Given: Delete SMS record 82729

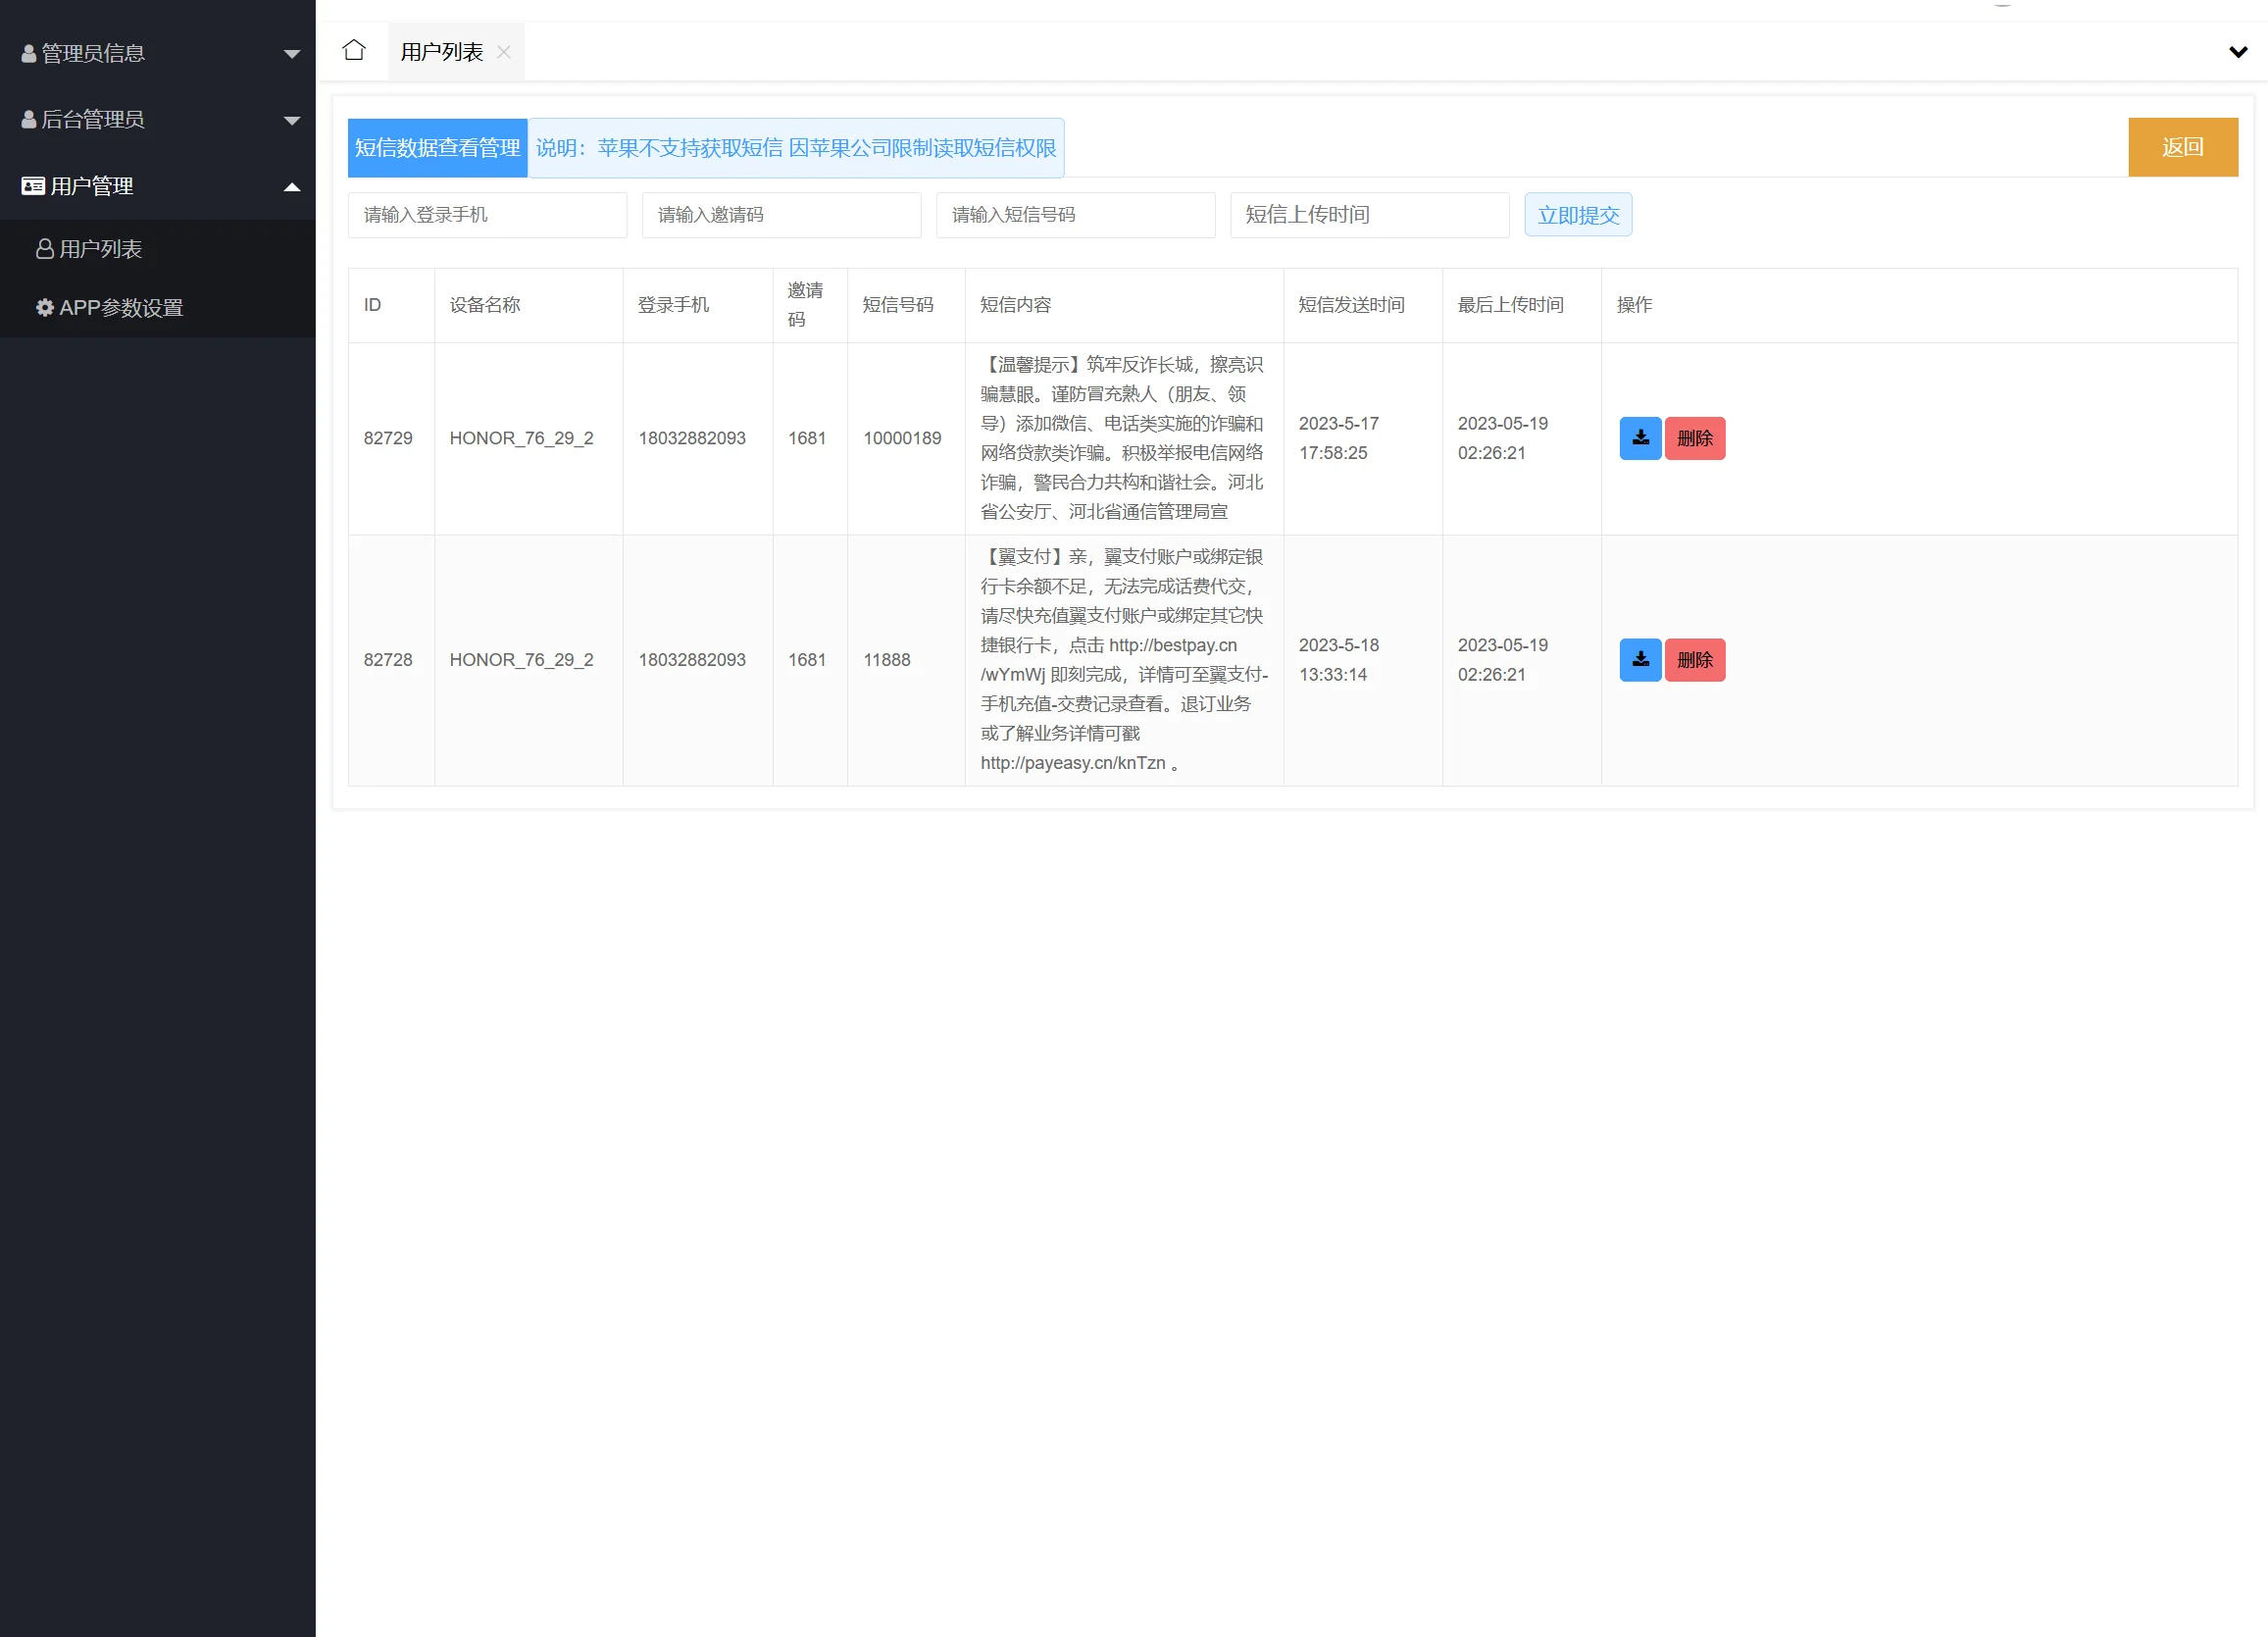Looking at the screenshot, I should [x=1694, y=438].
